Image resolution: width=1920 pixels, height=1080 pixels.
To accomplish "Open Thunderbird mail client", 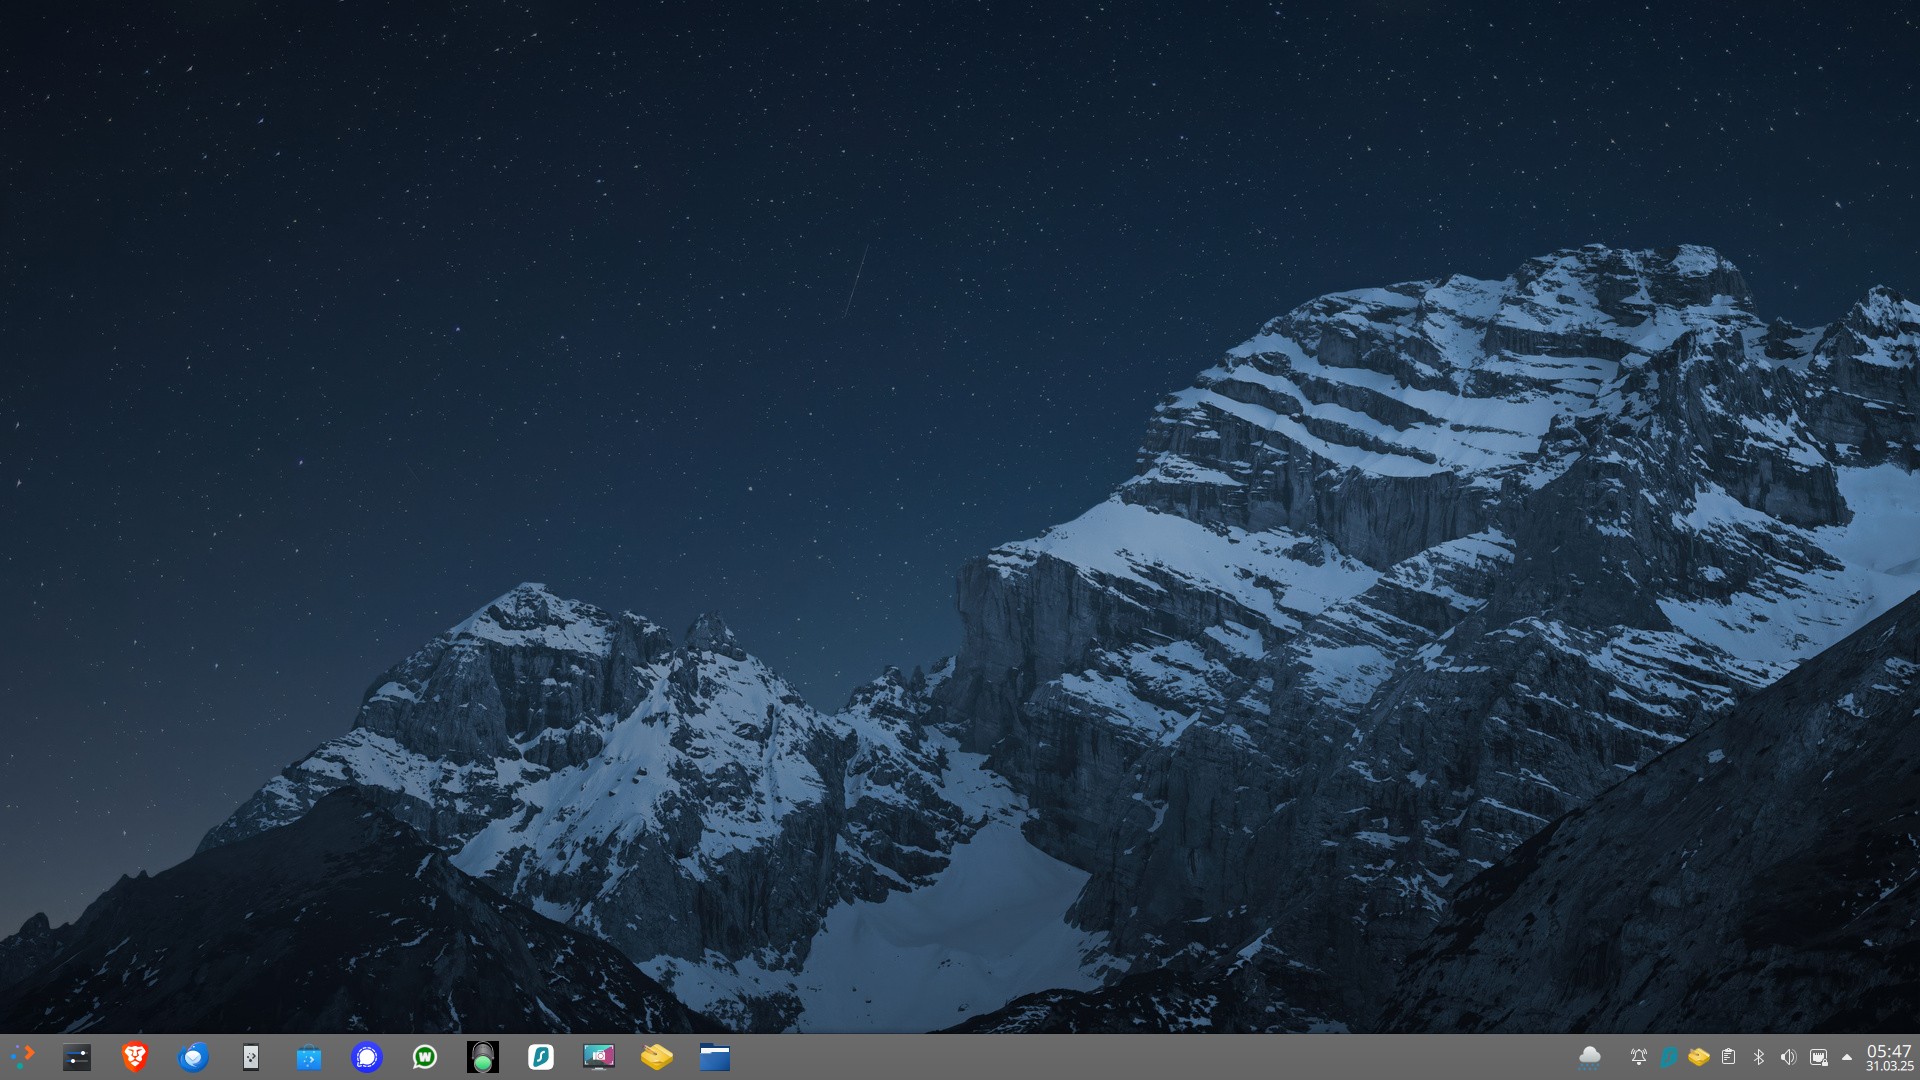I will [x=193, y=1057].
